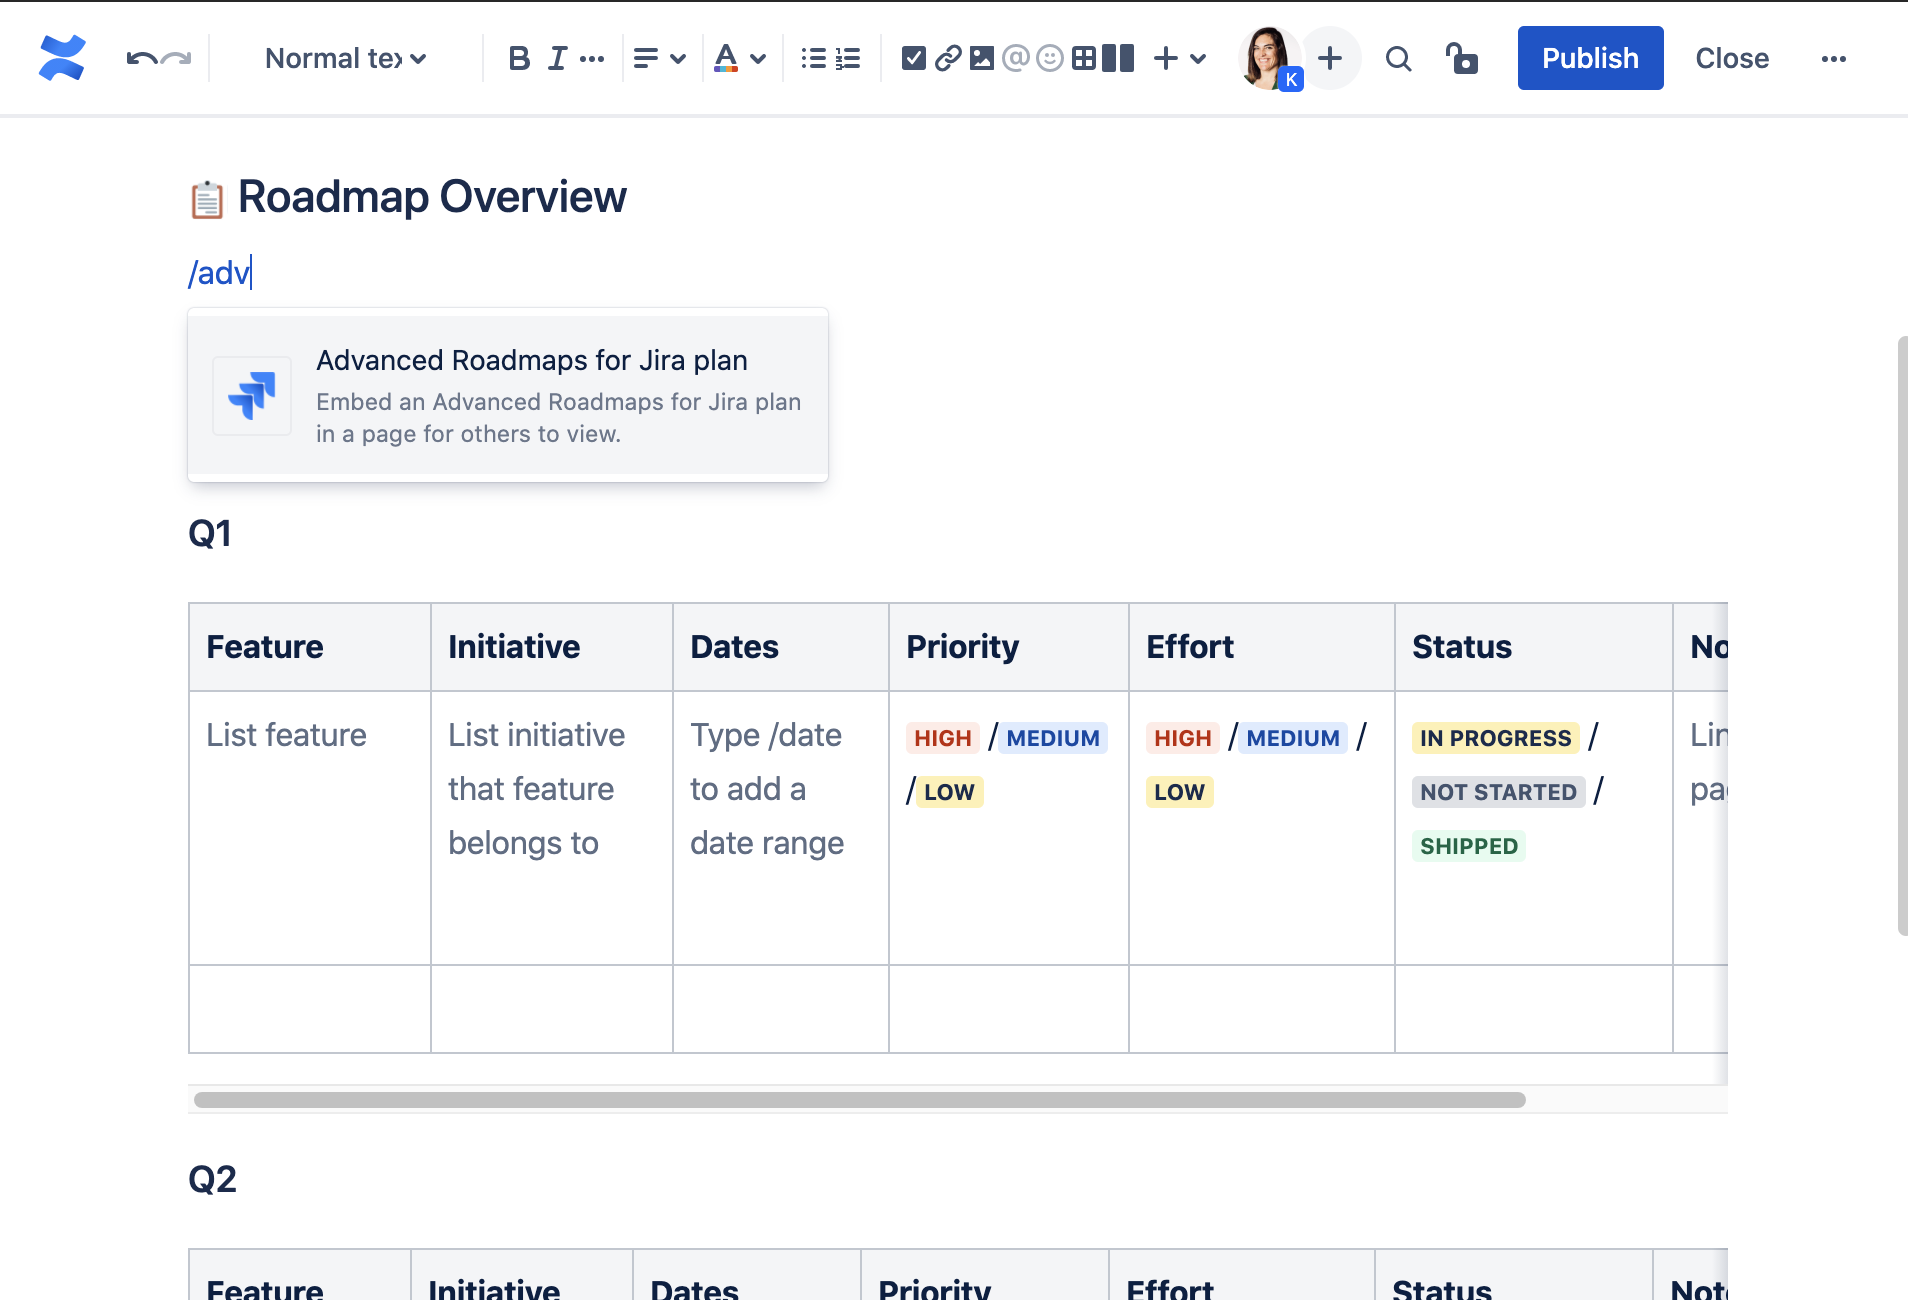Insert a numbered list
Viewport: 1908px width, 1300px height.
coord(848,58)
